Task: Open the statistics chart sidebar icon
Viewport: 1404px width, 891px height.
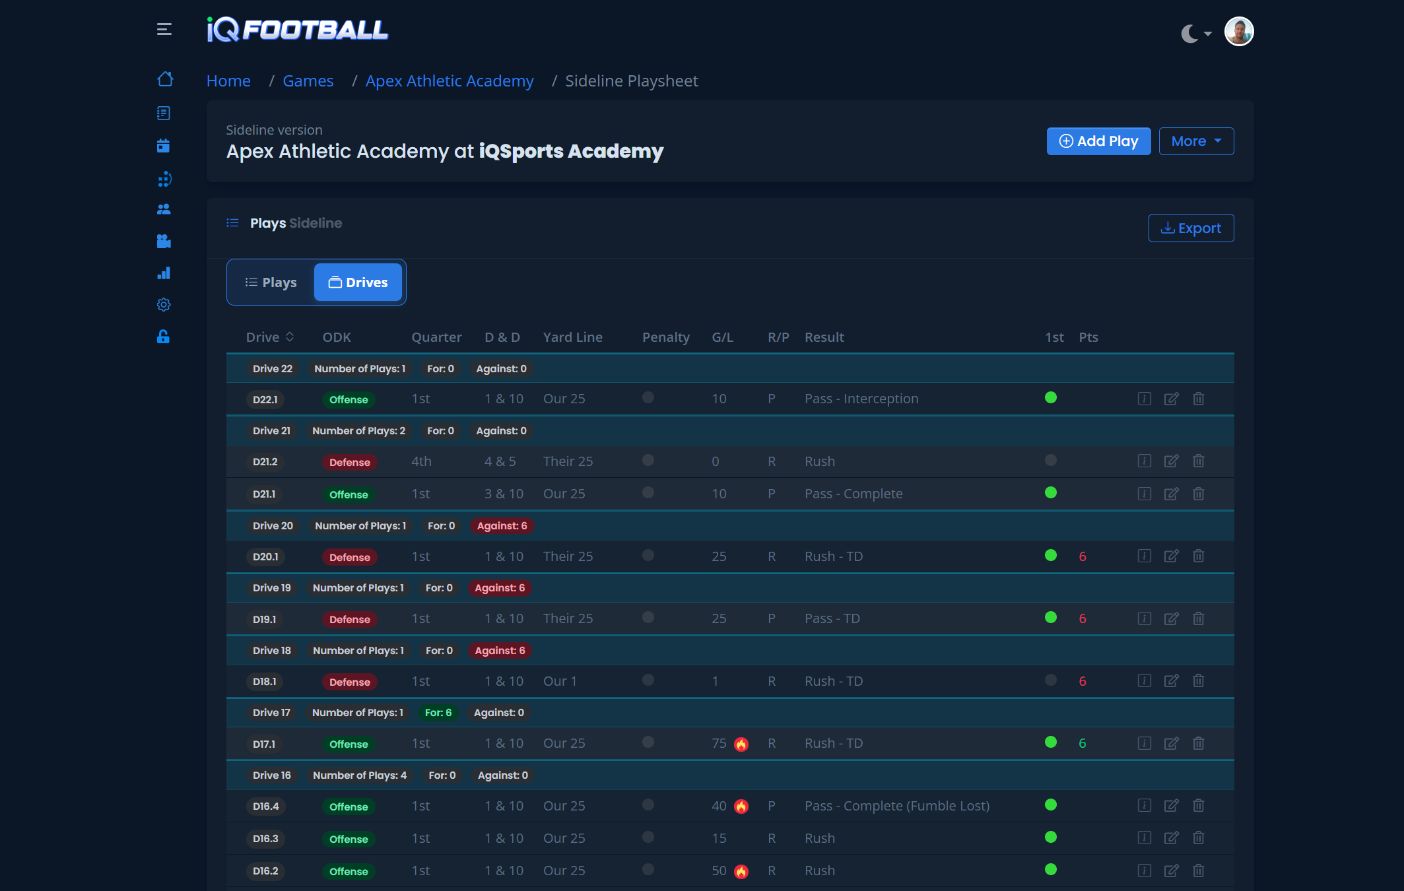Action: click(164, 273)
